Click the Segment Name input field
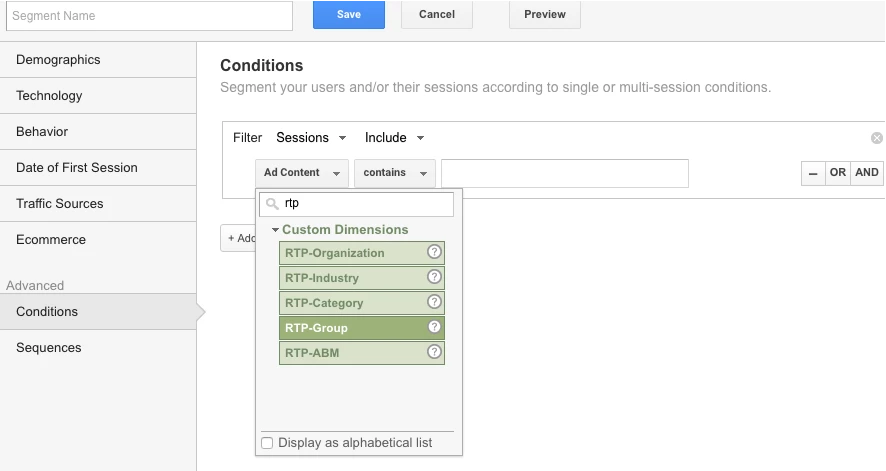This screenshot has height=471, width=886. (x=150, y=16)
